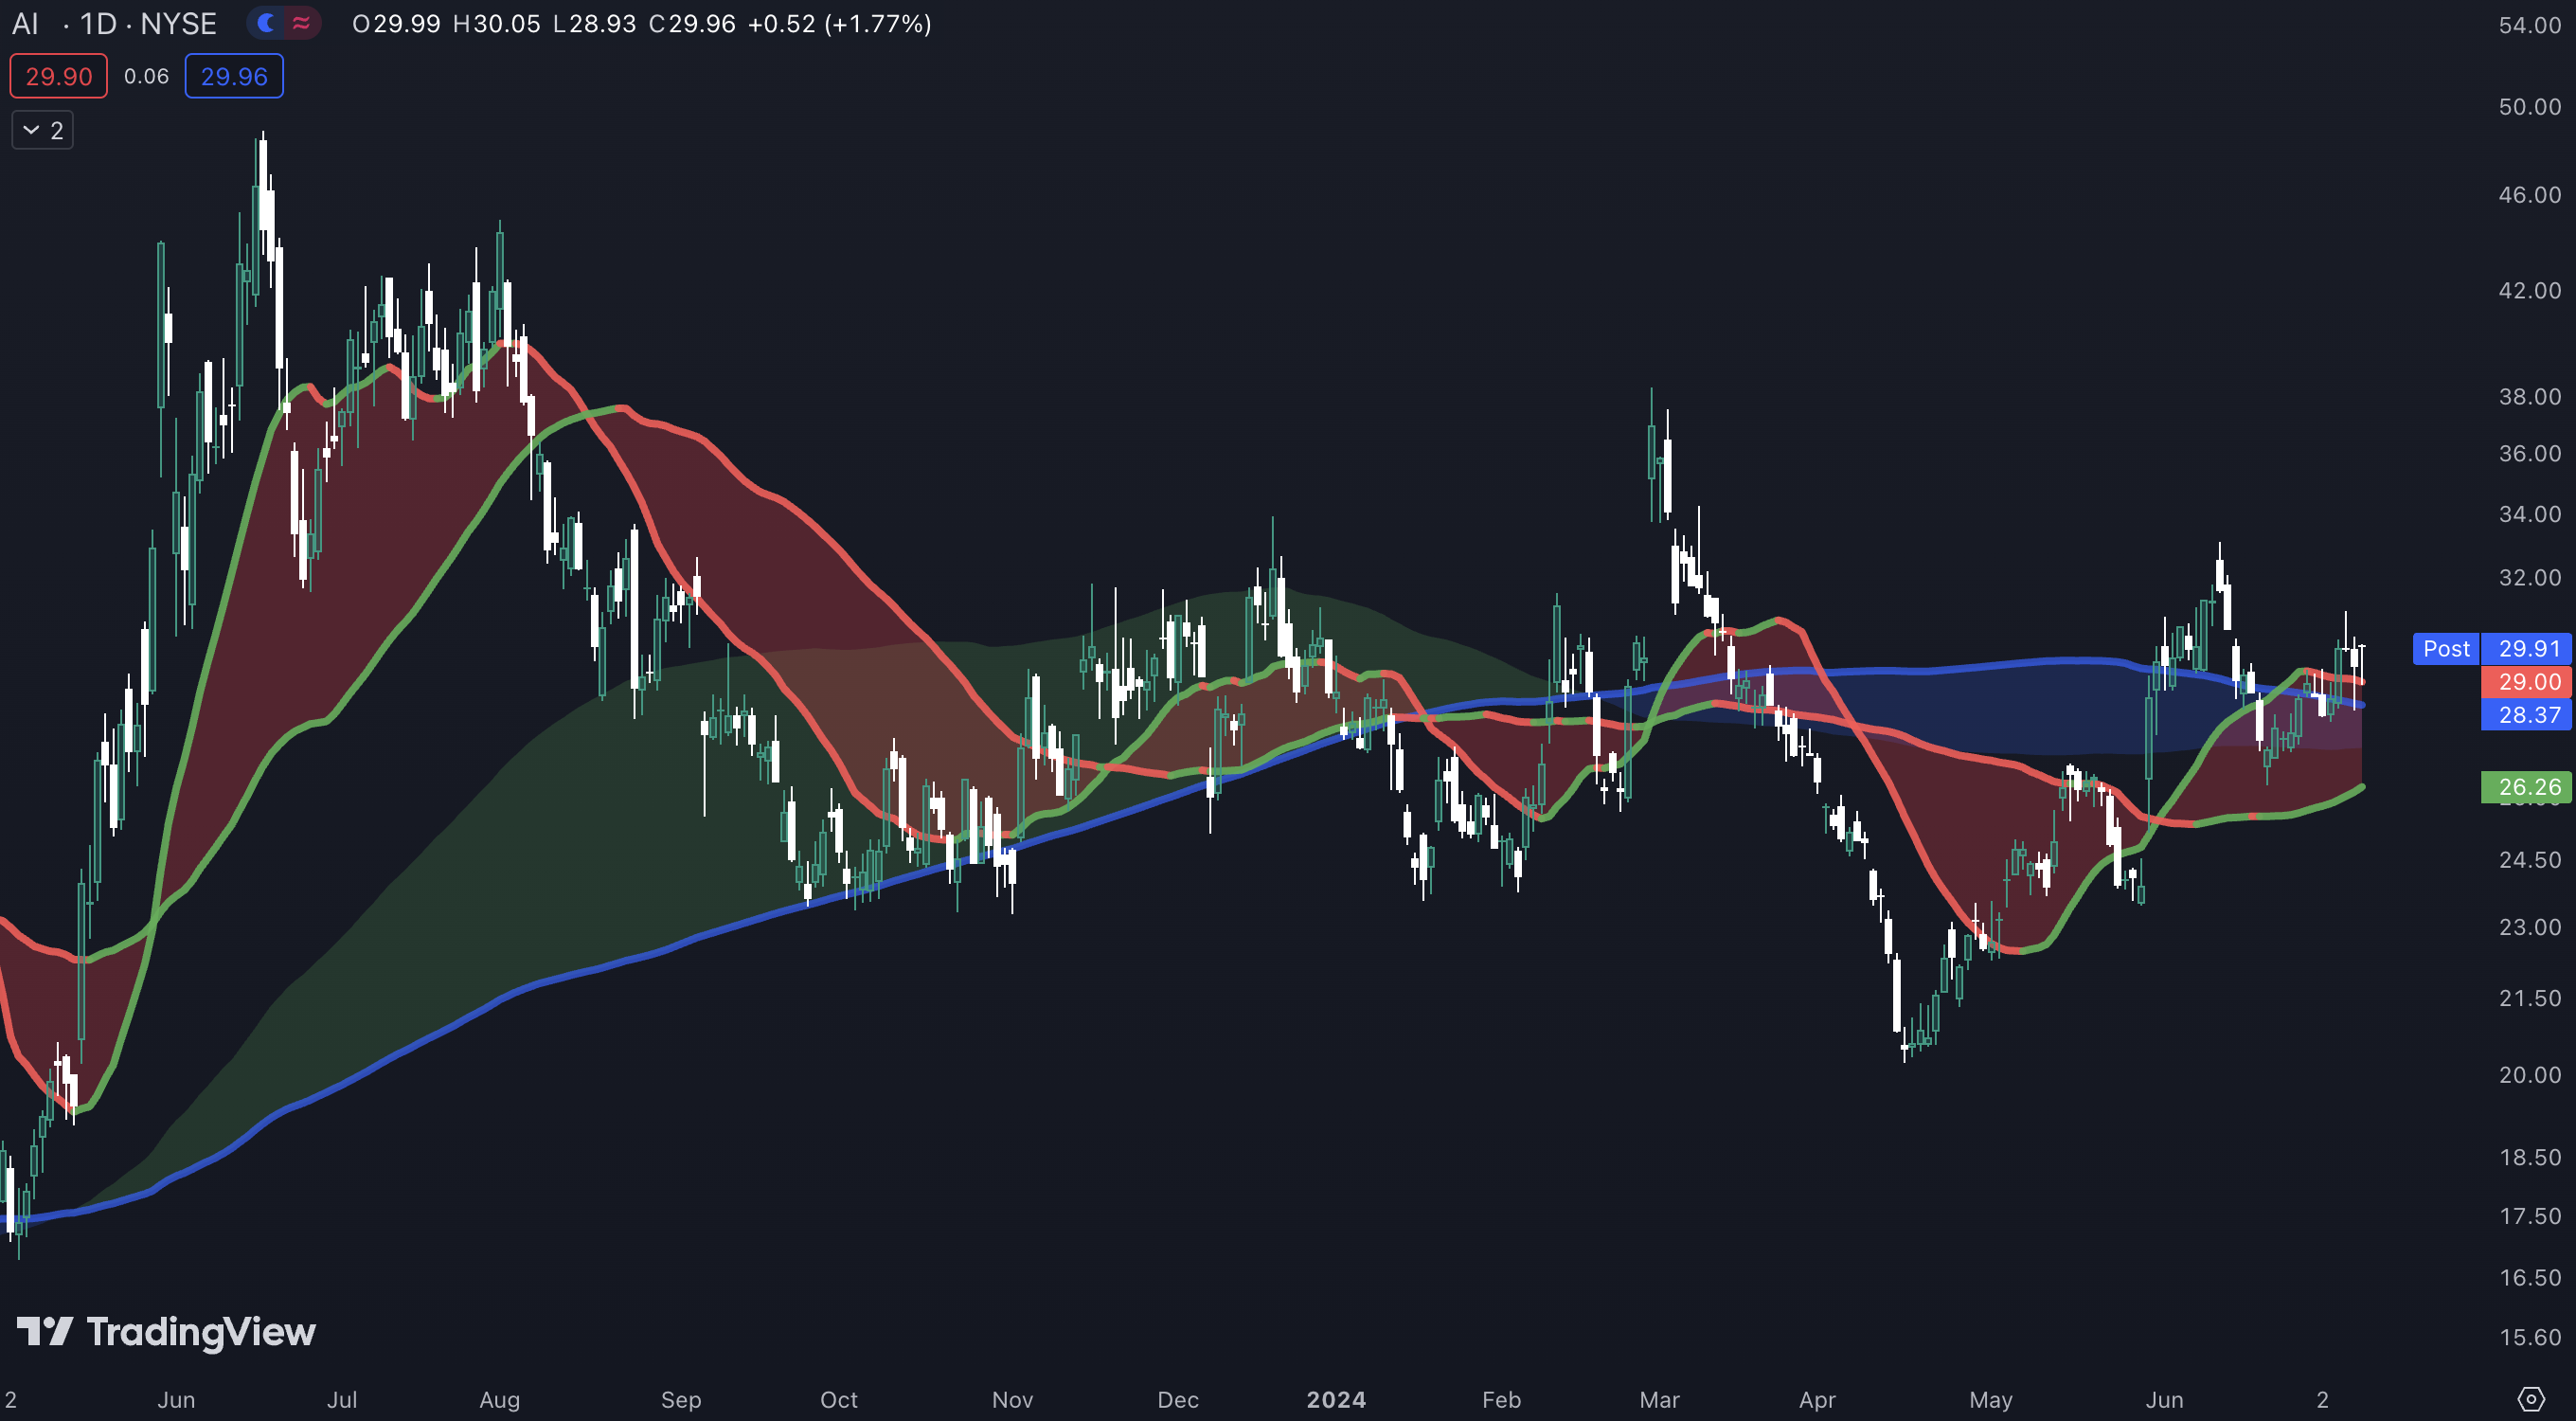The height and width of the screenshot is (1421, 2576).
Task: Click the bold 2024 time axis label
Action: [x=1336, y=1400]
